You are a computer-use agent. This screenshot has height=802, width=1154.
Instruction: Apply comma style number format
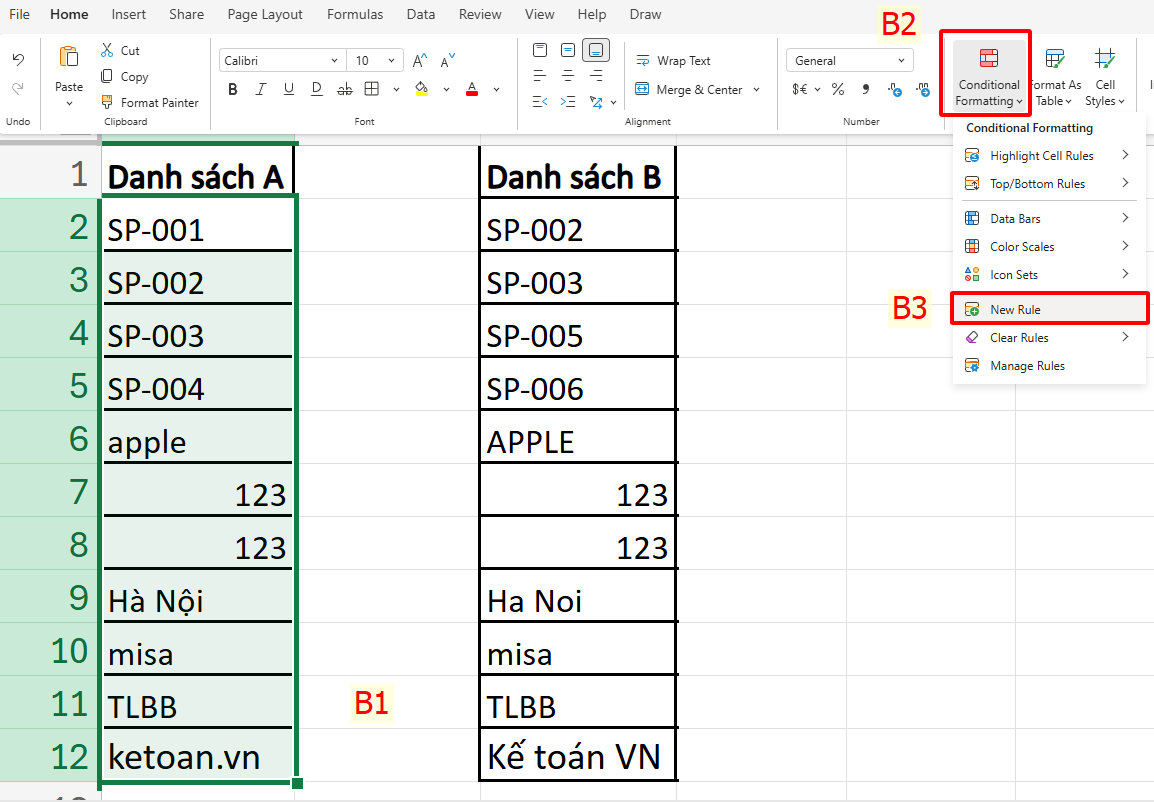click(x=866, y=89)
